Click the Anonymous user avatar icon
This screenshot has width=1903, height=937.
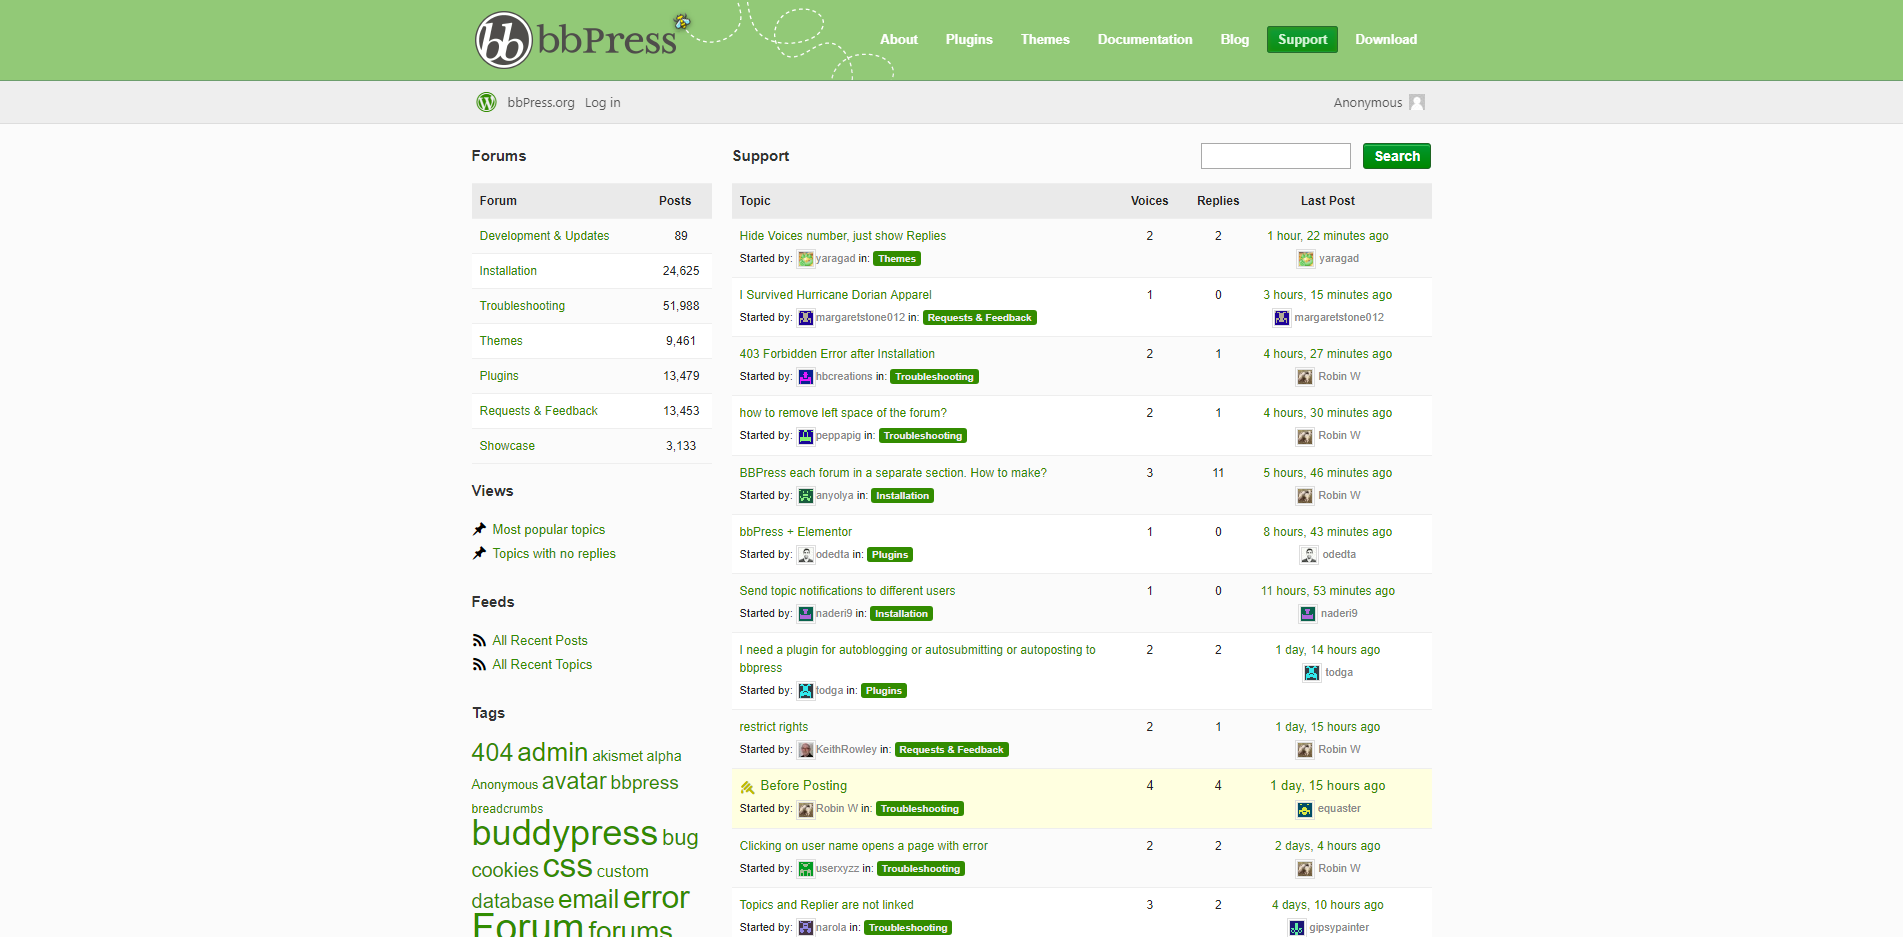pyautogui.click(x=1417, y=102)
